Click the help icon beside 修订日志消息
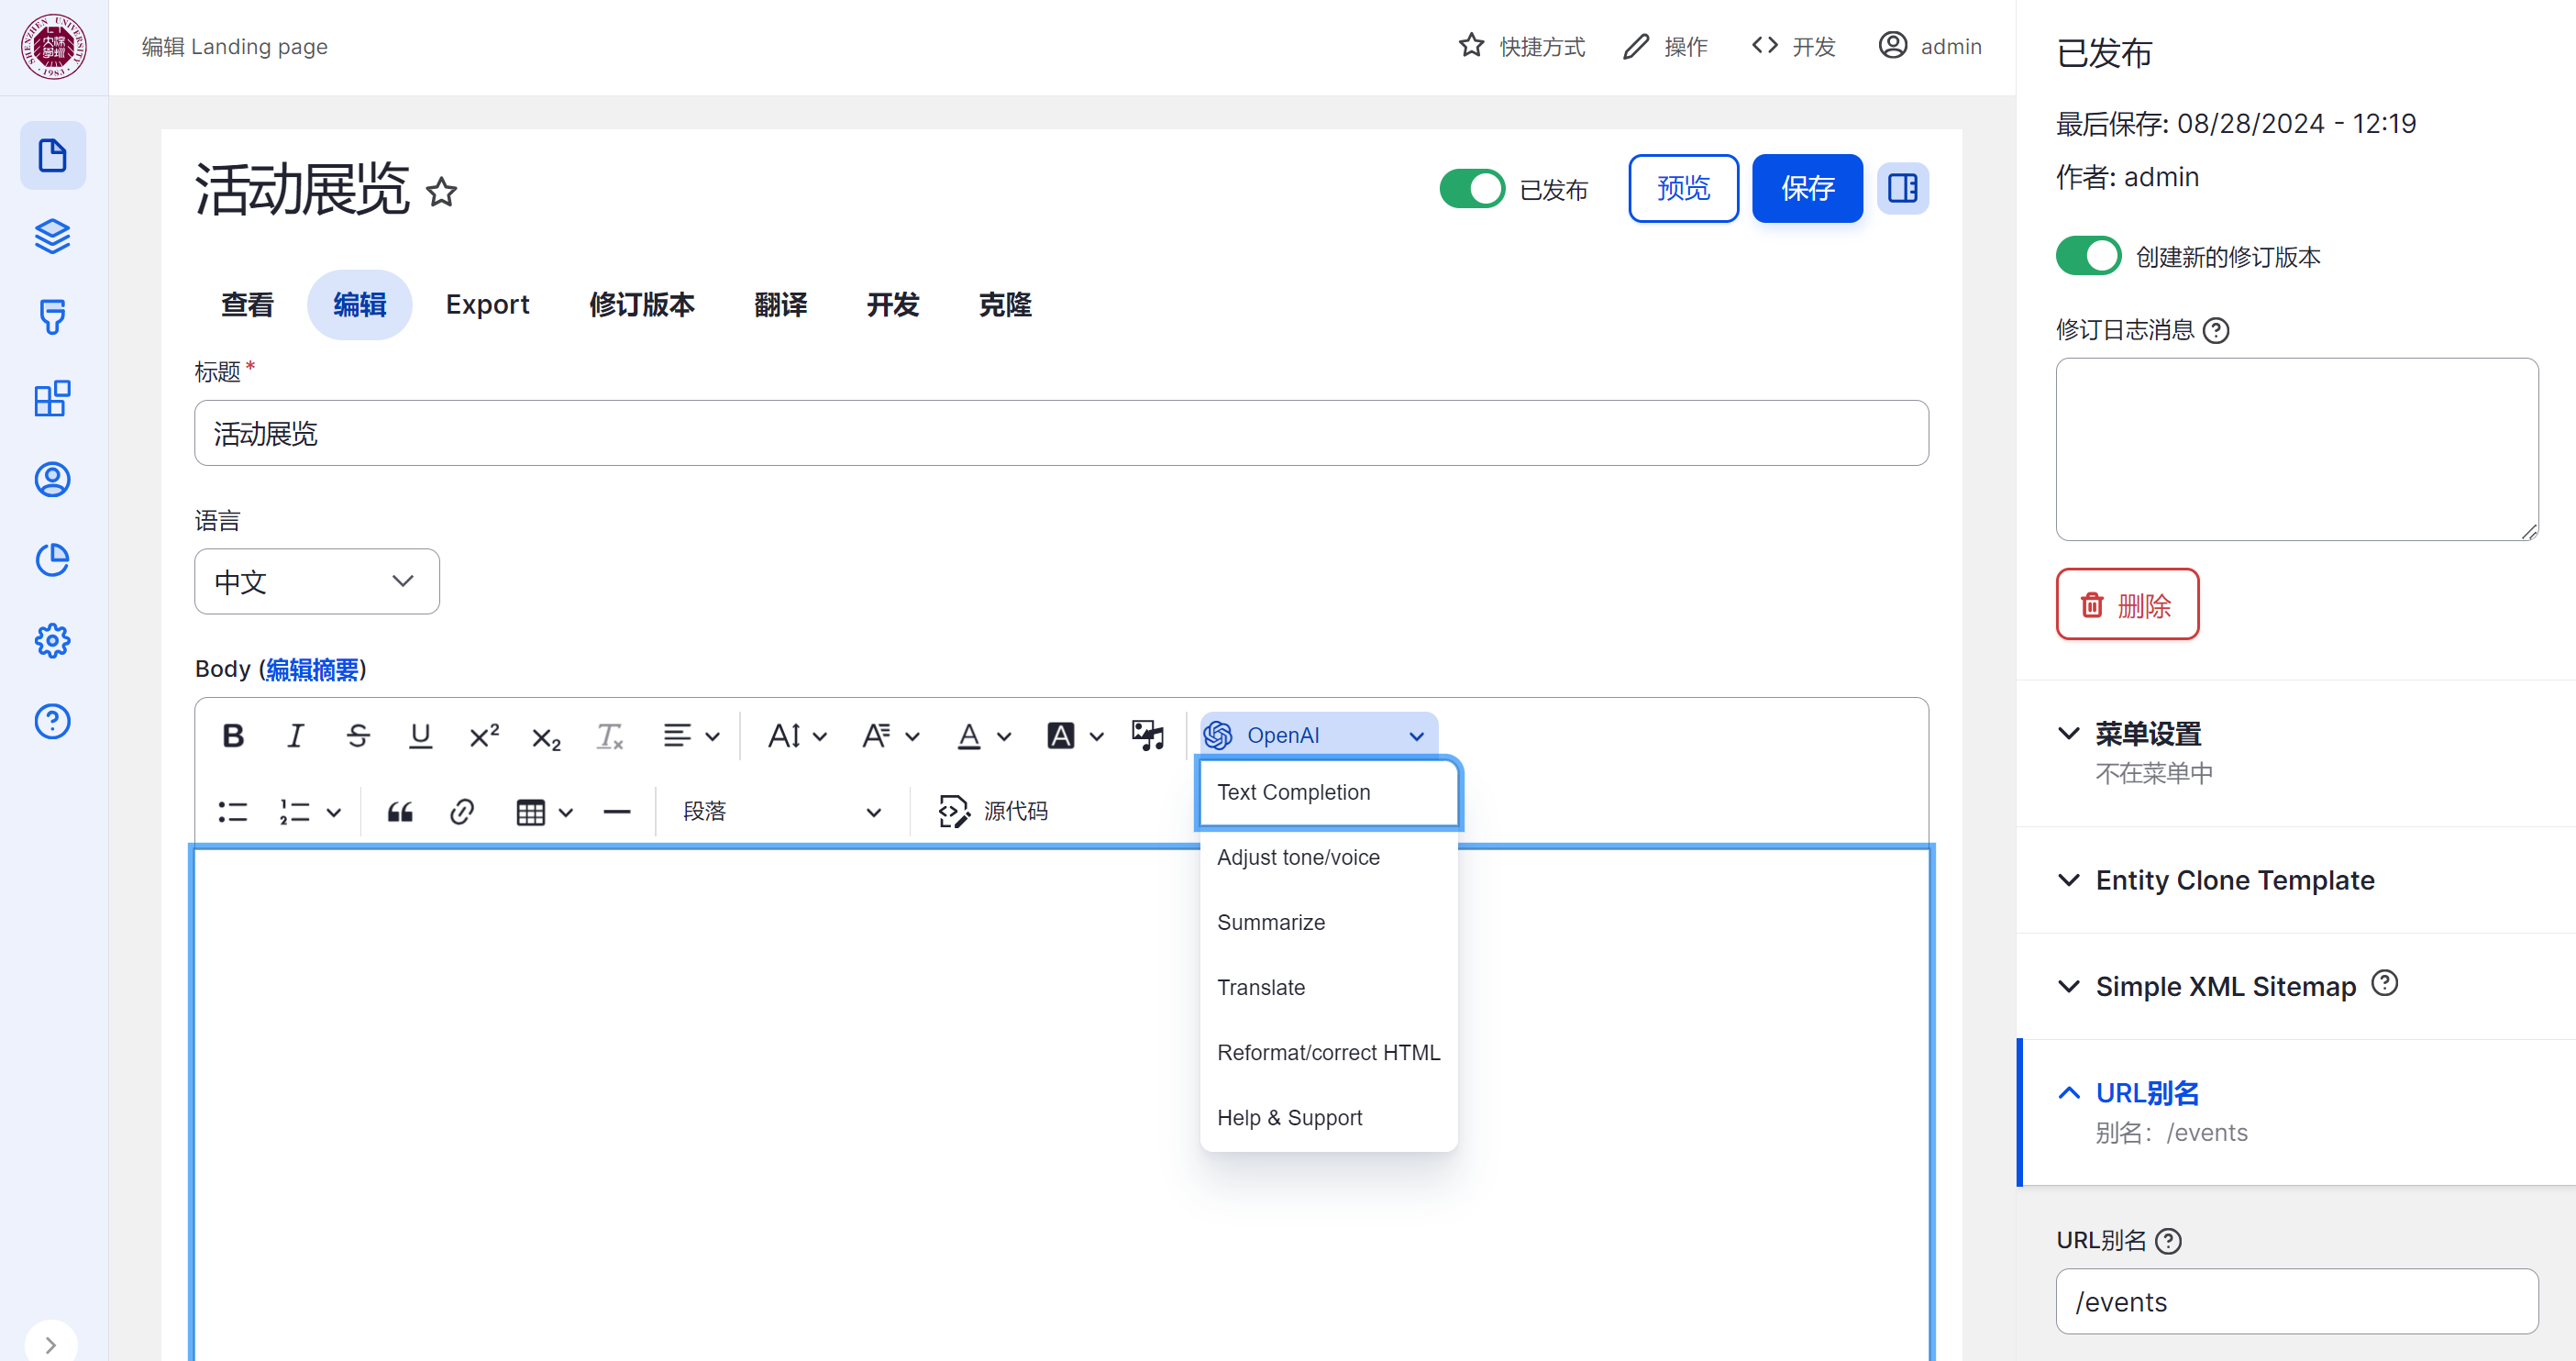 click(2216, 331)
